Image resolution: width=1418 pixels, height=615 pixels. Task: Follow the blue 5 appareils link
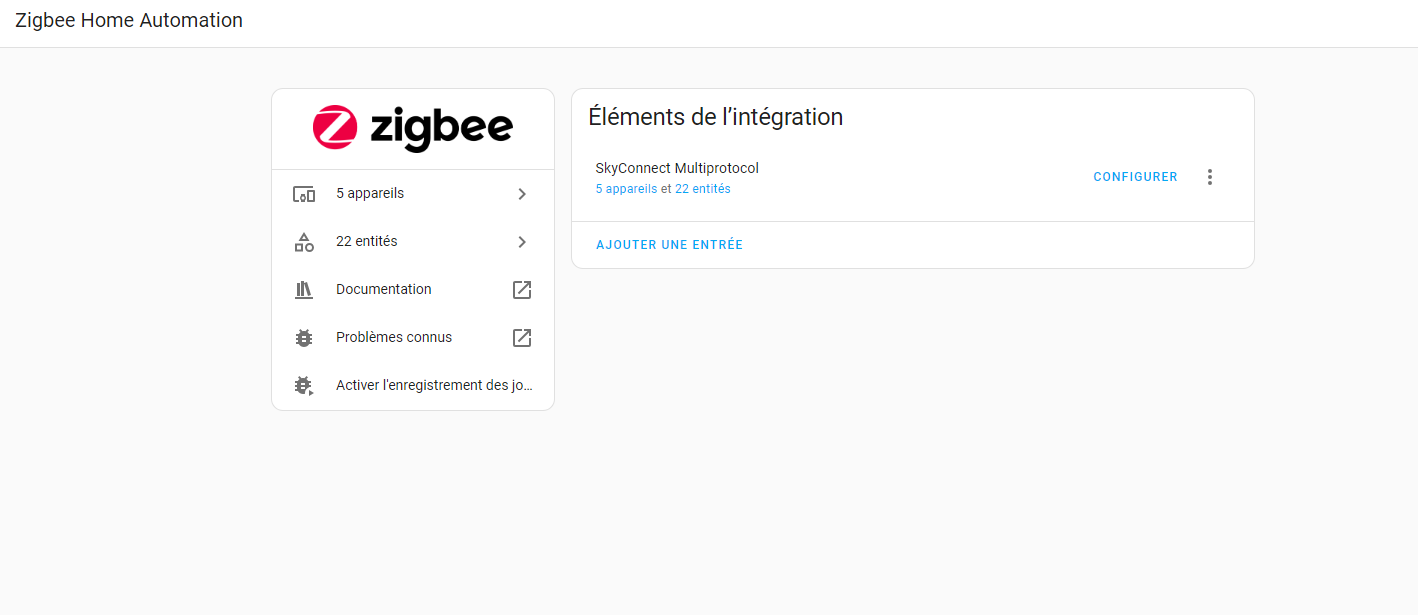coord(626,189)
